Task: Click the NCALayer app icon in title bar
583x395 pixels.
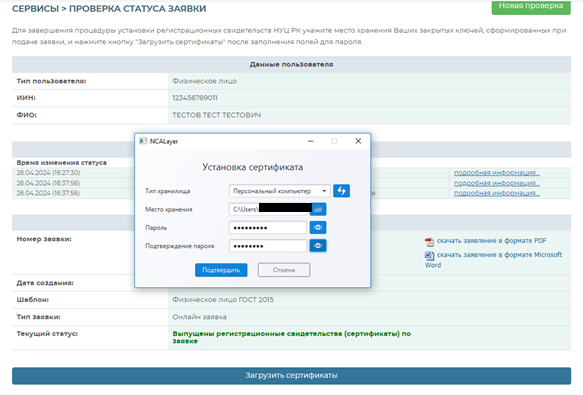Action: click(x=143, y=141)
